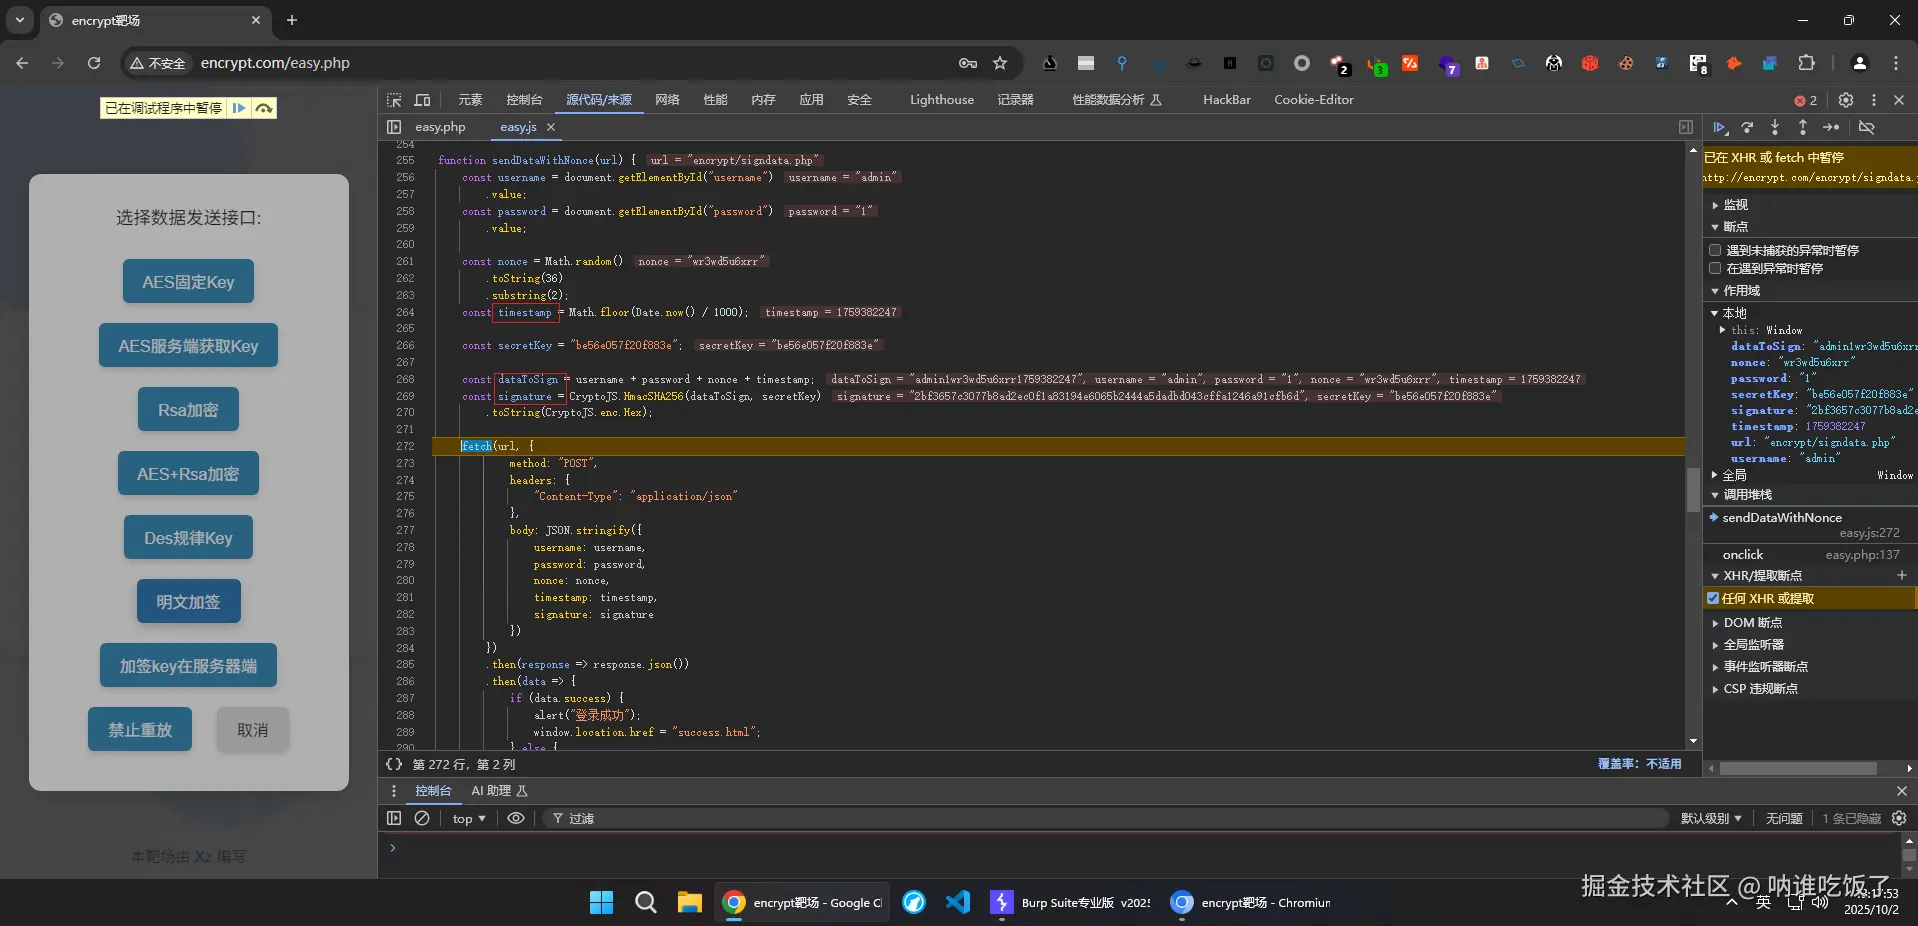Resume script execution in debugger toolbar

click(1720, 128)
